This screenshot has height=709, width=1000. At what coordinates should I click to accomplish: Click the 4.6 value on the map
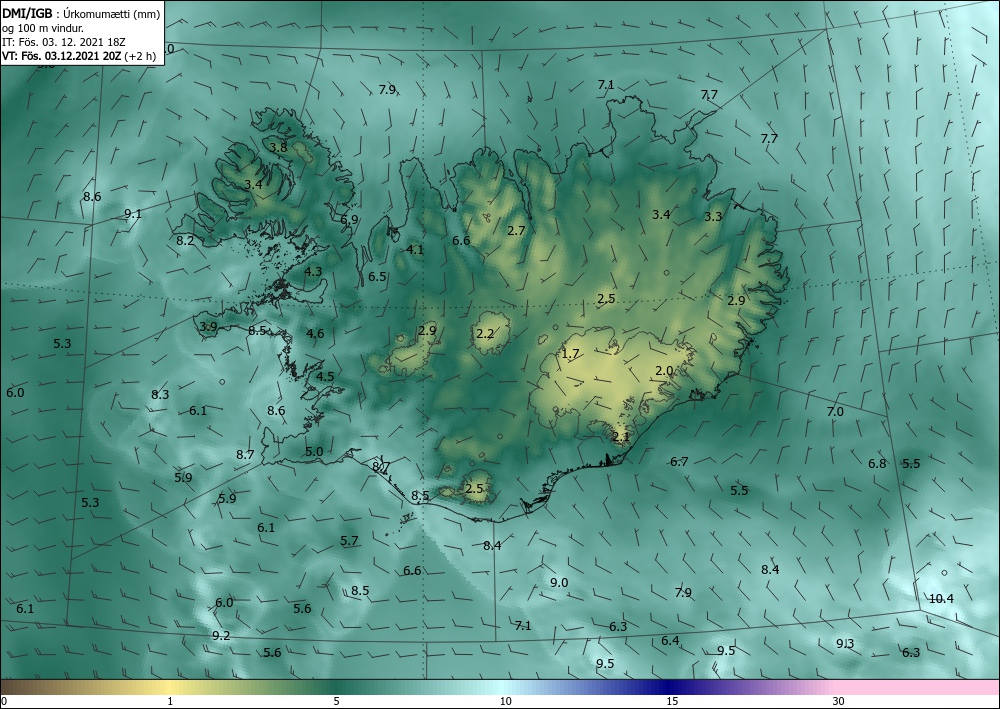[x=315, y=333]
